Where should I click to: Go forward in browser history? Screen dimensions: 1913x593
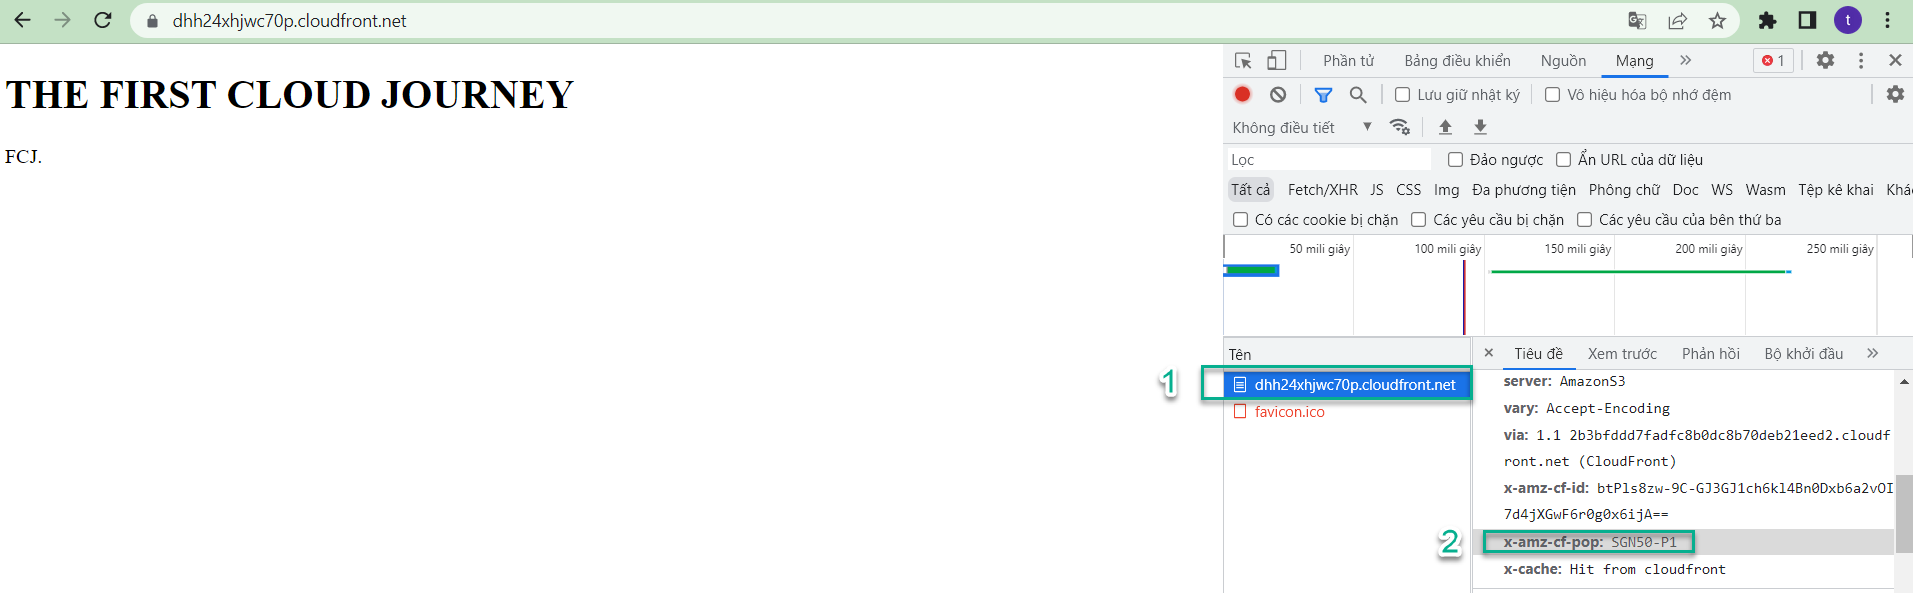tap(62, 20)
